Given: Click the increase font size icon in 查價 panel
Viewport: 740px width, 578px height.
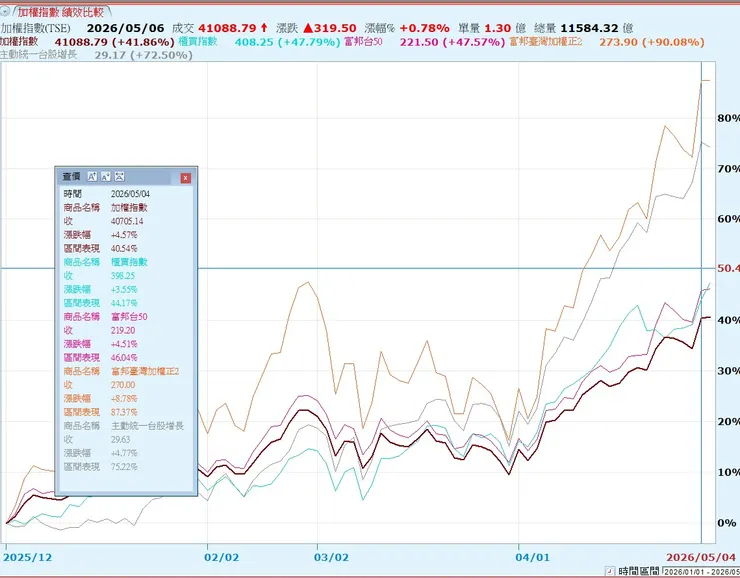Looking at the screenshot, I should coord(92,177).
